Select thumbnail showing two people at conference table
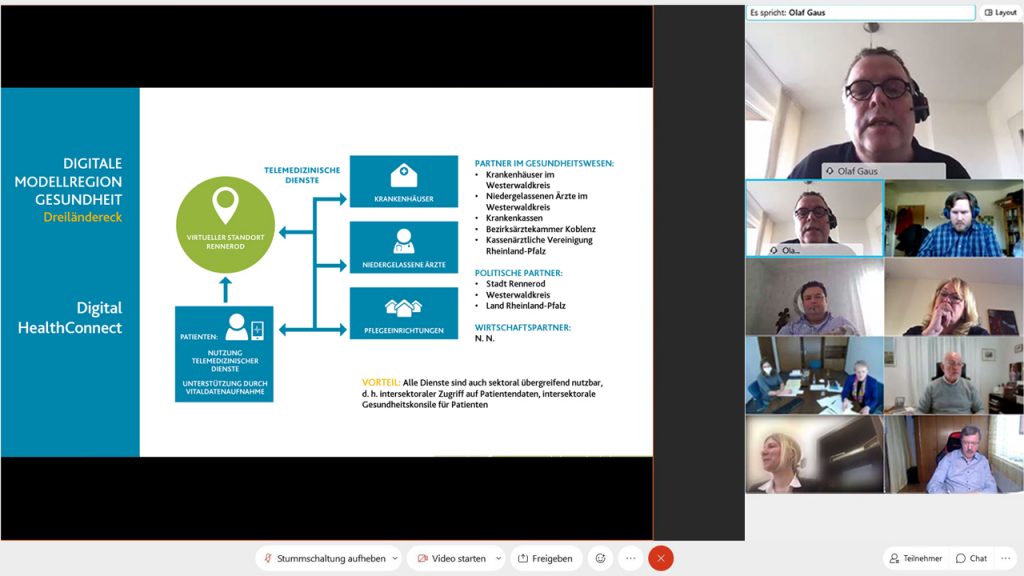The width and height of the screenshot is (1024, 576). [815, 376]
